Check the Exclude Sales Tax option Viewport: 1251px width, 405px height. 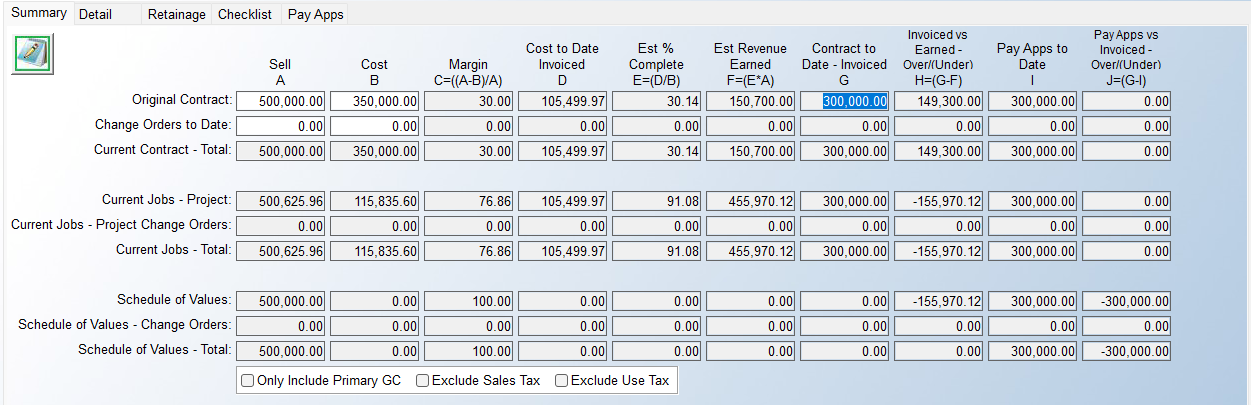[x=422, y=380]
